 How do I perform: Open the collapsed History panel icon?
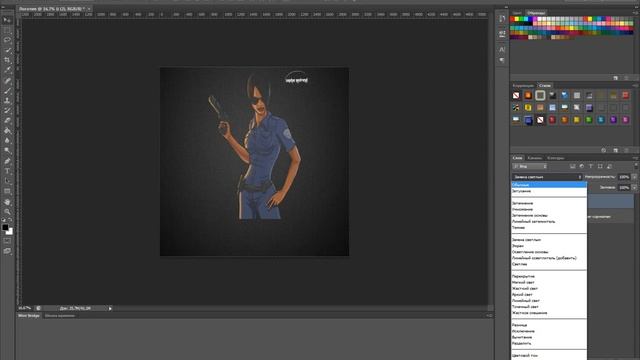pos(502,19)
